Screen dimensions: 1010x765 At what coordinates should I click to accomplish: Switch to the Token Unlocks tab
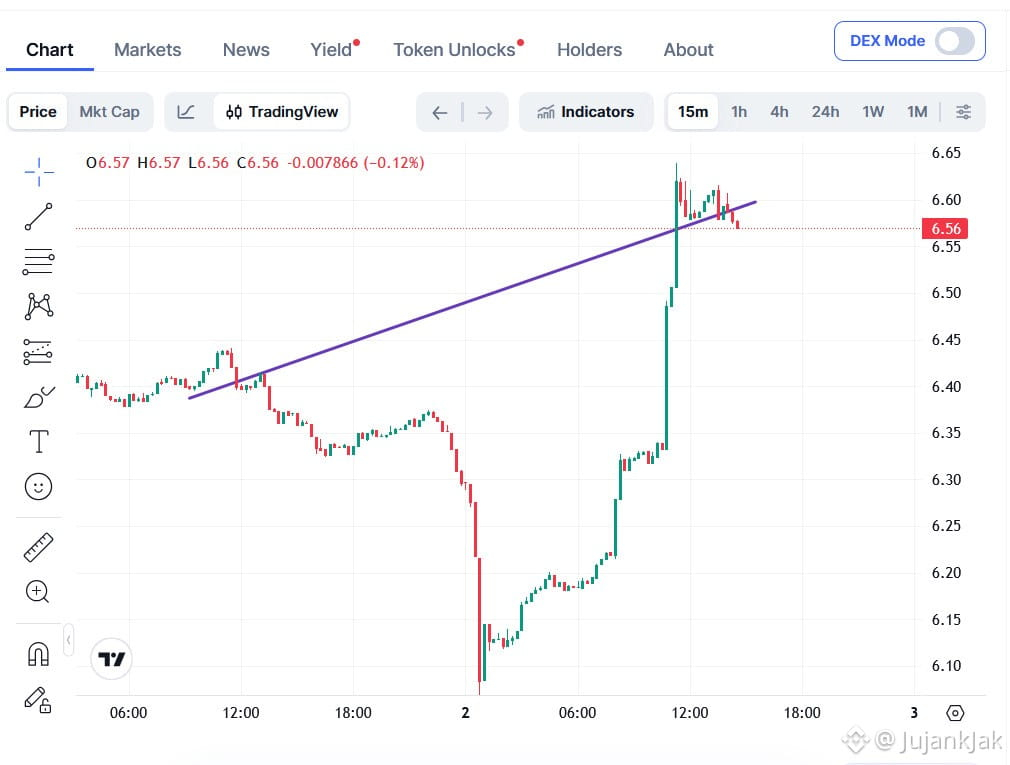454,50
